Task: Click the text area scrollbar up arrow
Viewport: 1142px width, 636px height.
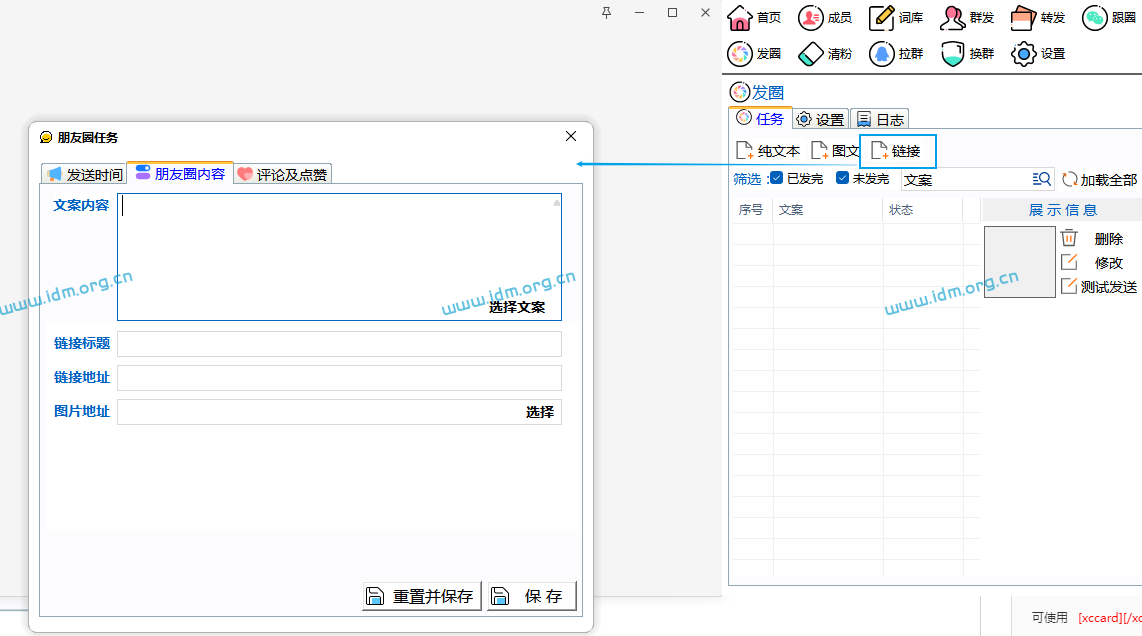Action: [x=556, y=203]
